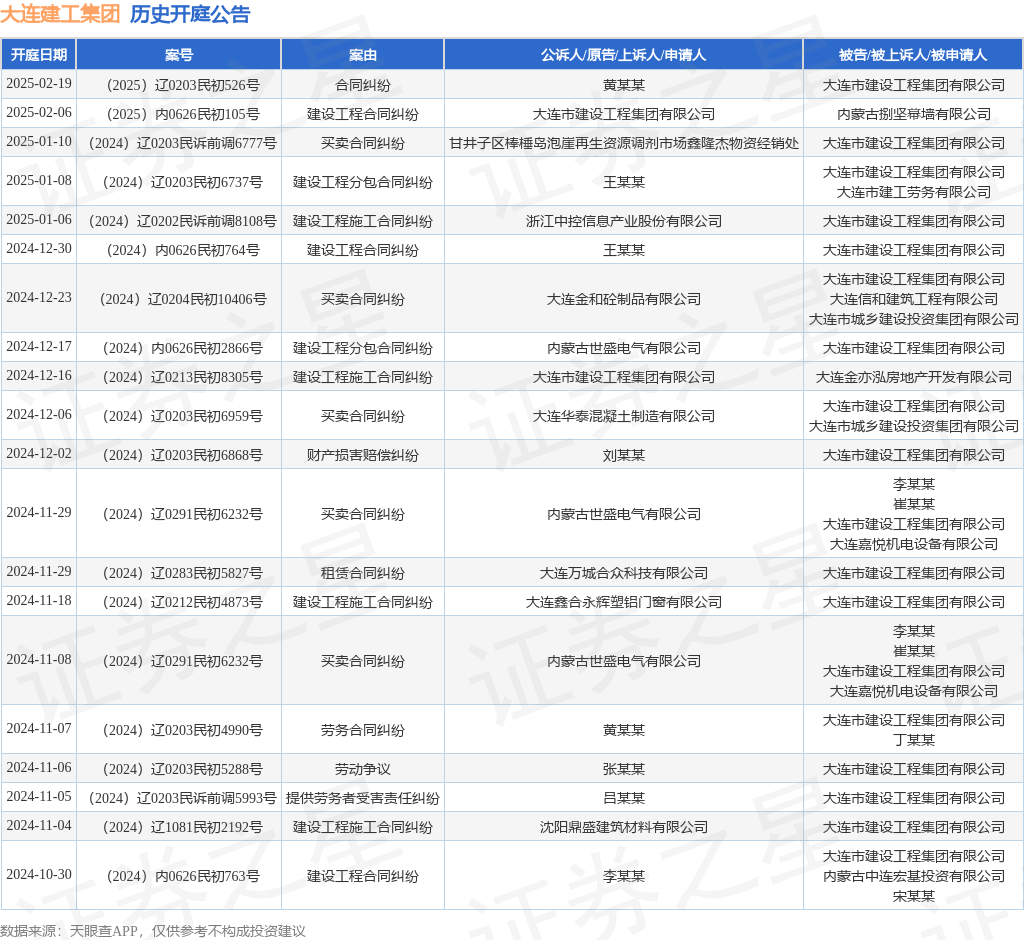Select case number (2024)辽0203民初6737号

click(183, 182)
